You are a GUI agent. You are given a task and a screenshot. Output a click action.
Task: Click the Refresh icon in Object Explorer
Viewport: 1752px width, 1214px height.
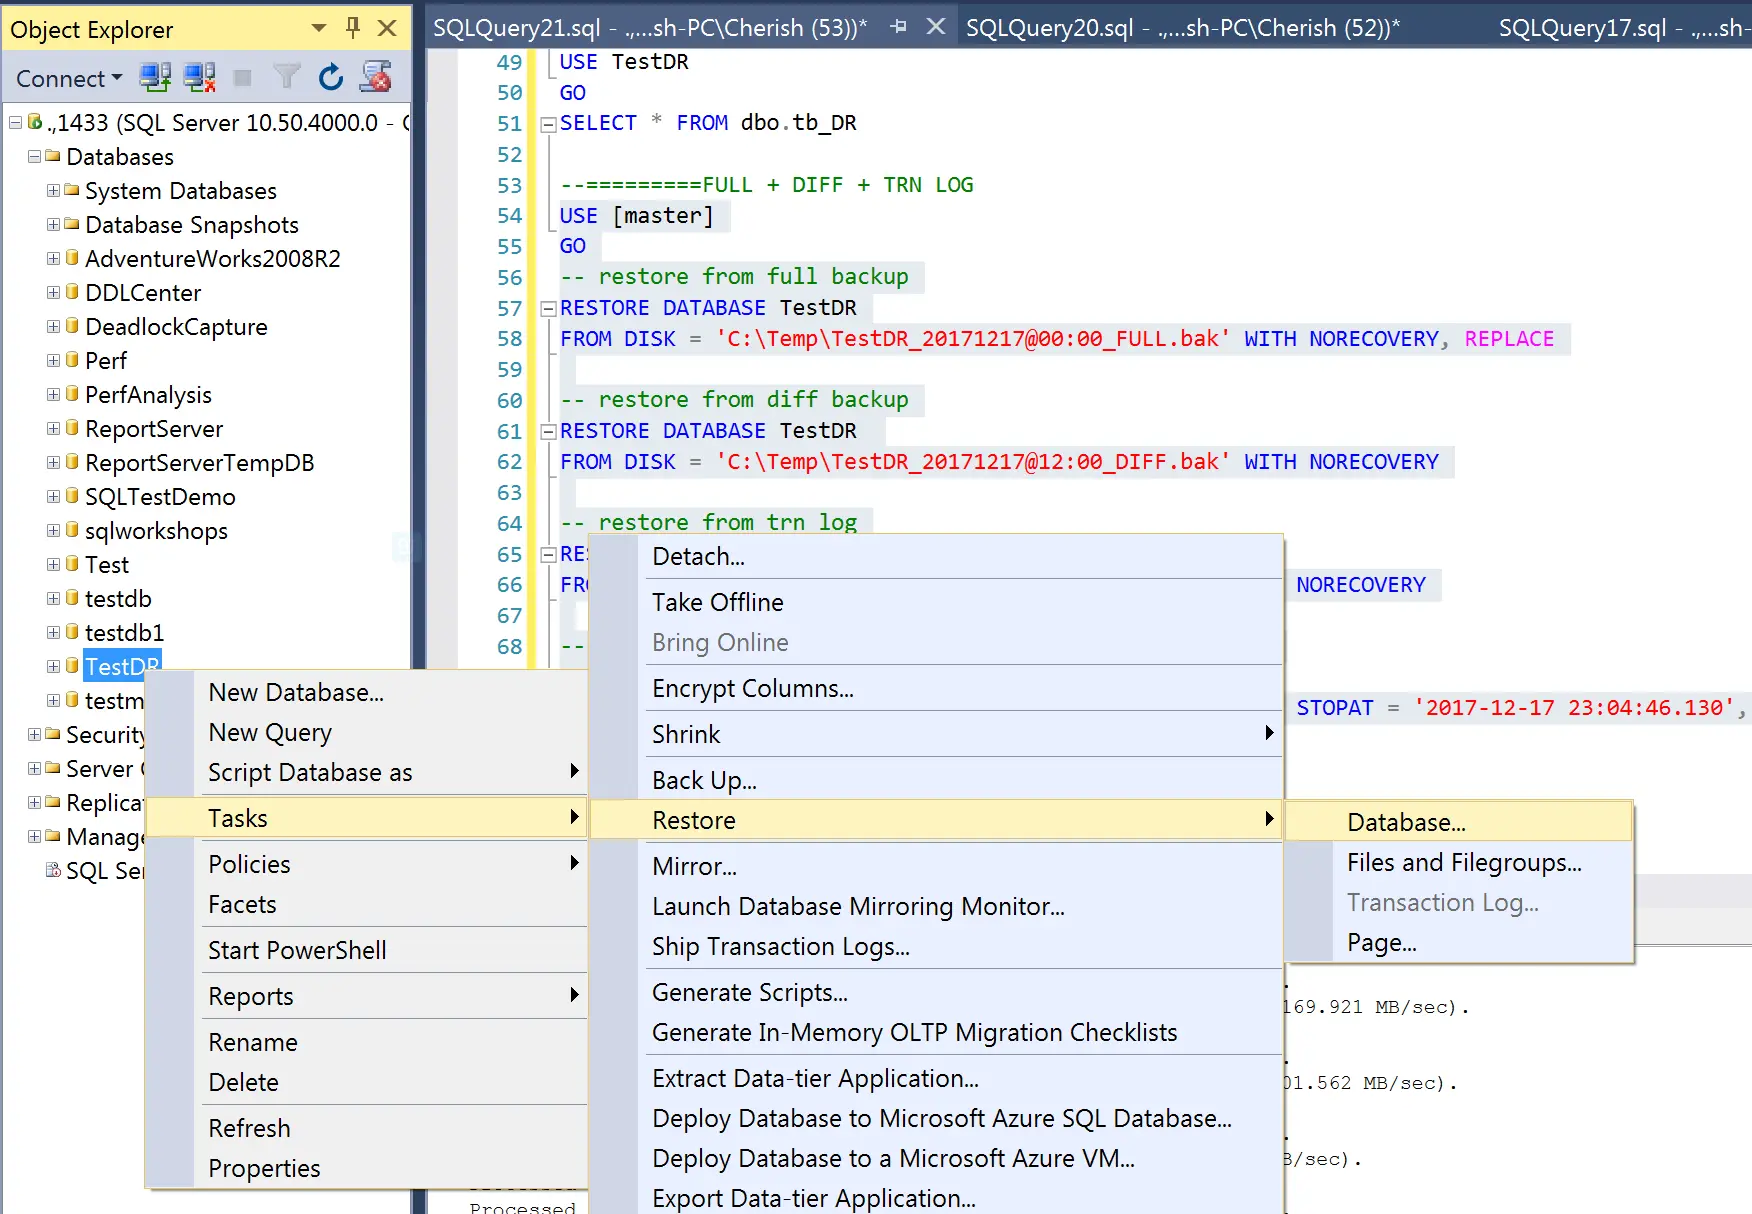pyautogui.click(x=330, y=77)
